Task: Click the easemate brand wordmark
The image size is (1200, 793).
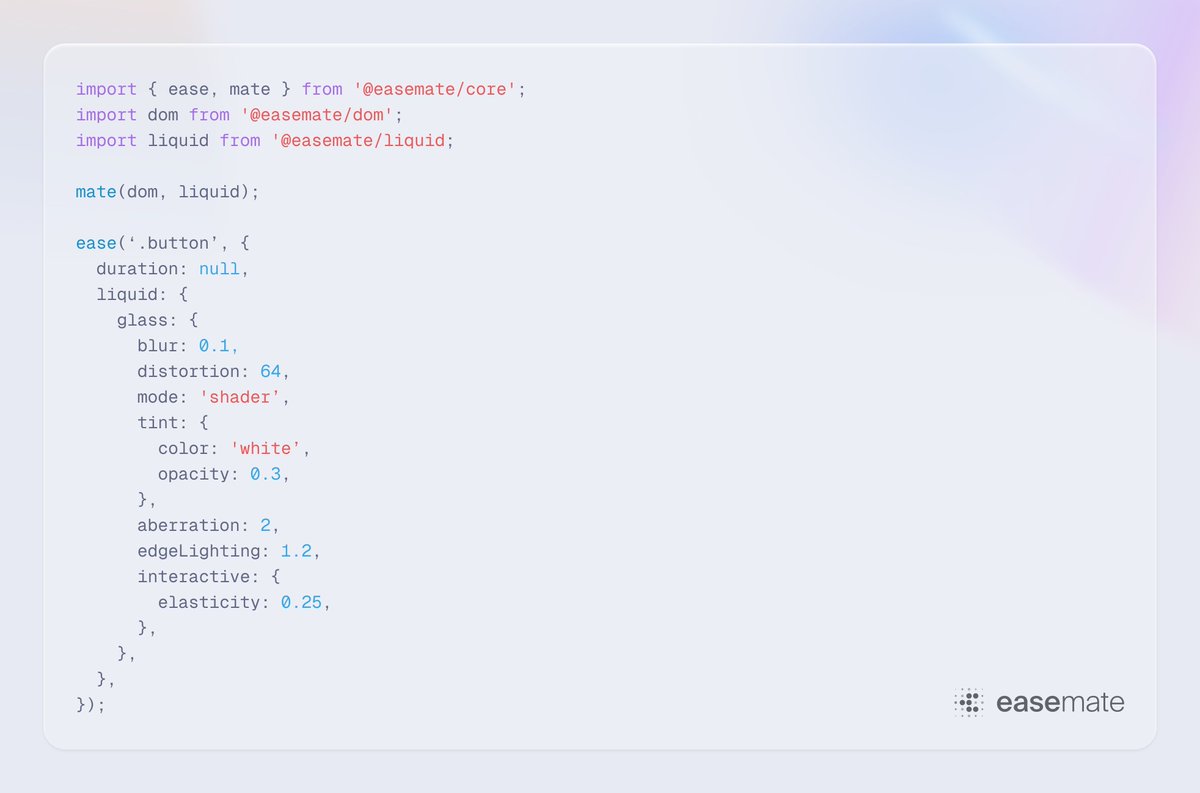Action: tap(1060, 703)
